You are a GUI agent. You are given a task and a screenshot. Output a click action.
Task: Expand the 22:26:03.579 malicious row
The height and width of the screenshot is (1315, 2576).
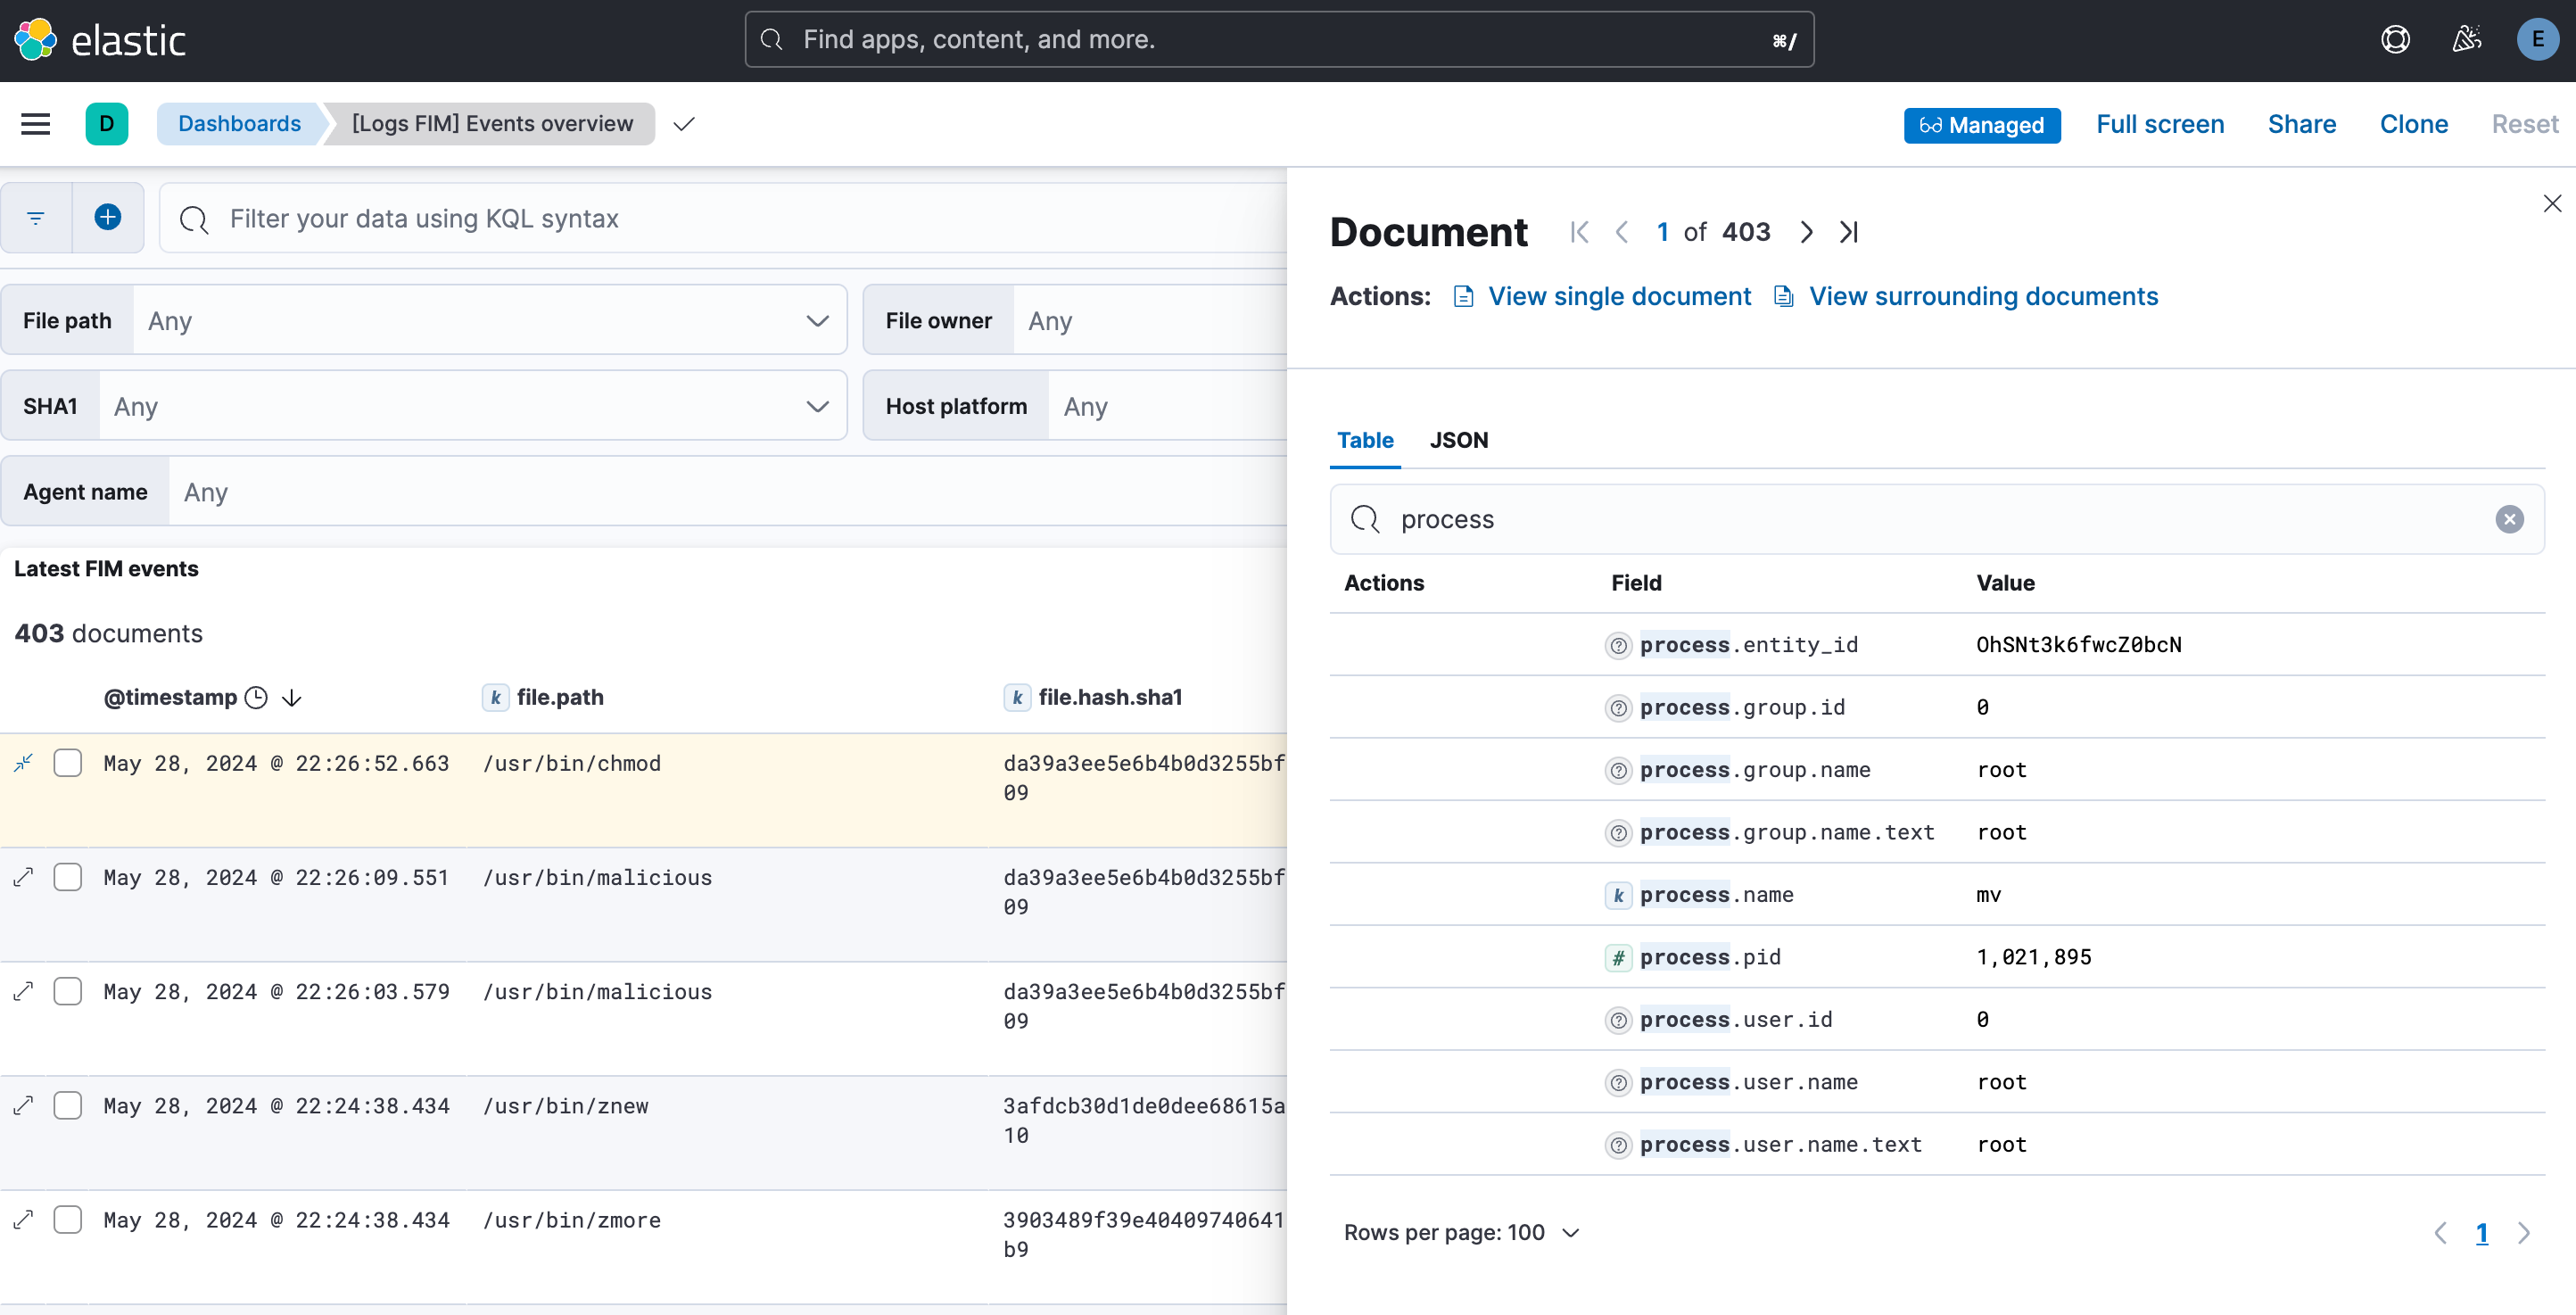click(24, 991)
